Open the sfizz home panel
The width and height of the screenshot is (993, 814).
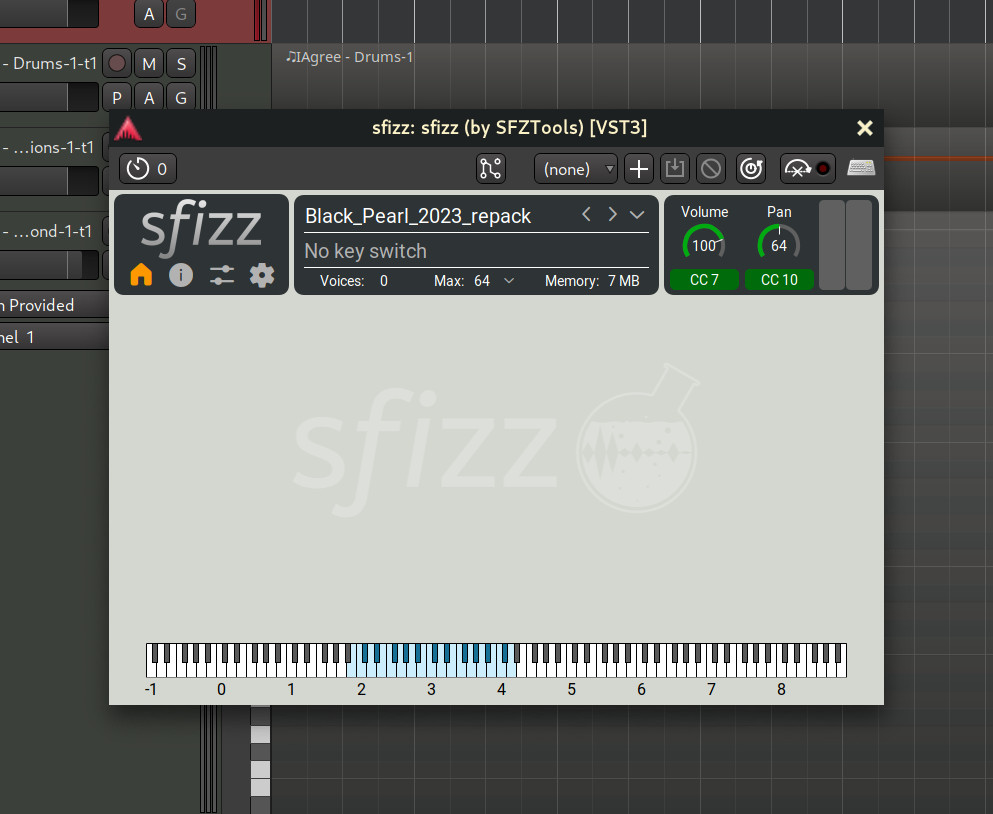pyautogui.click(x=141, y=275)
